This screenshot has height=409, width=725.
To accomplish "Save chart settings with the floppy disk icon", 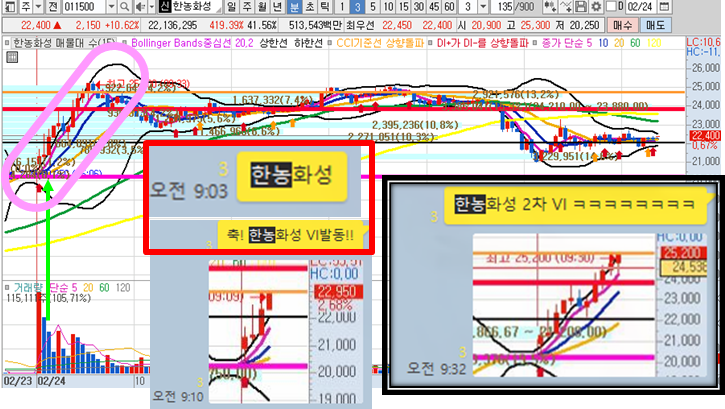I will pyautogui.click(x=581, y=6).
